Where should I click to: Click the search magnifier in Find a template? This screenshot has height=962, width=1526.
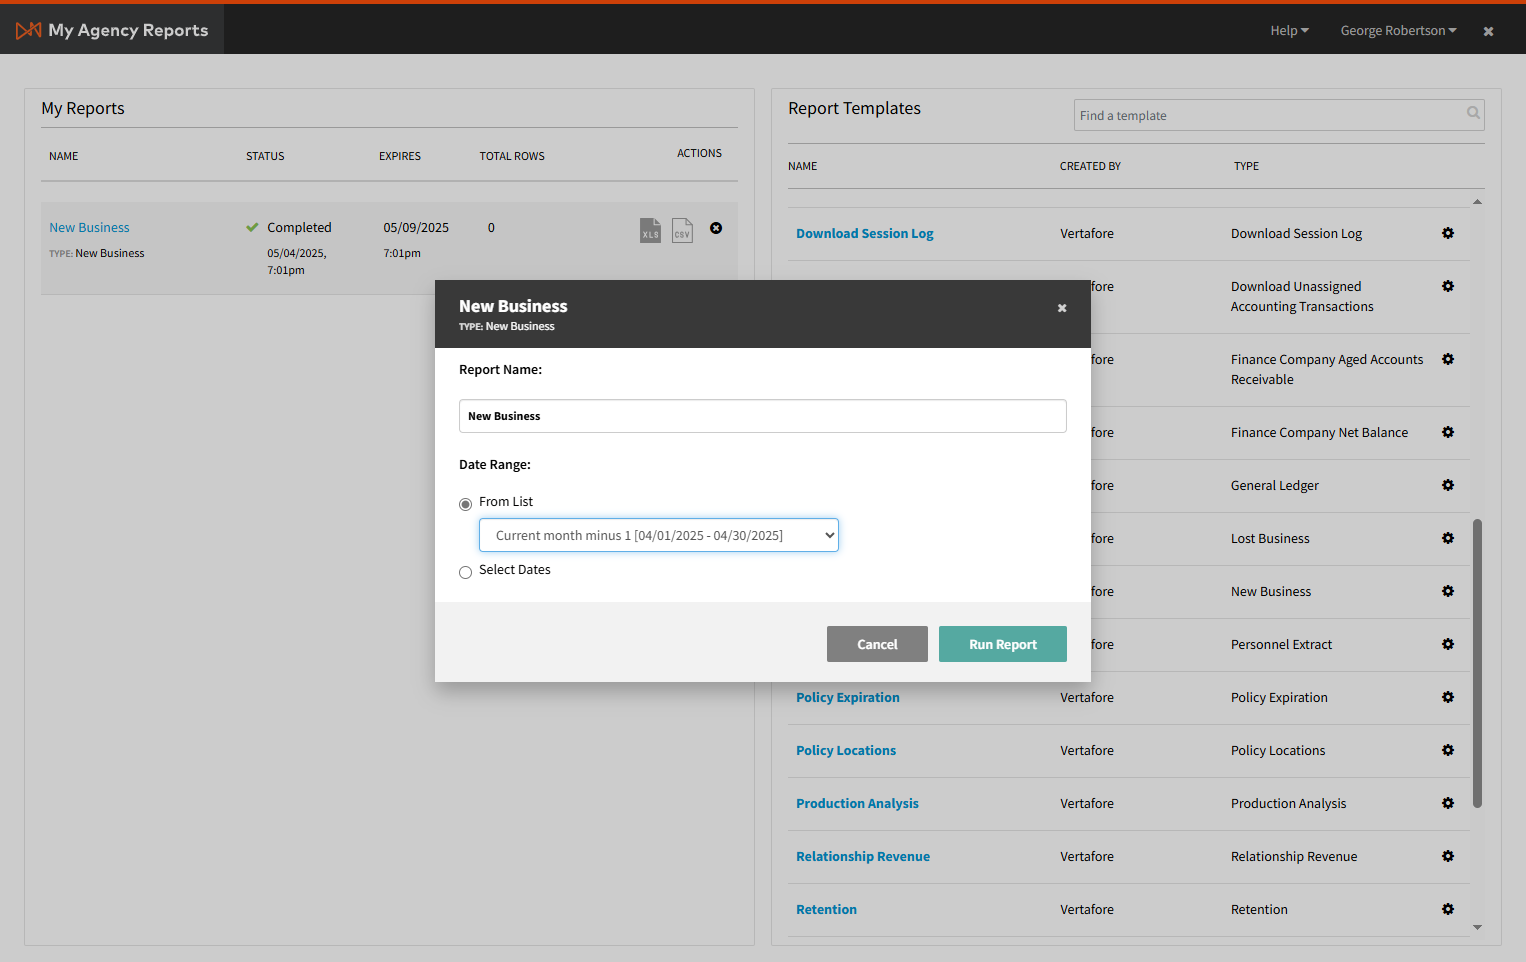tap(1473, 113)
